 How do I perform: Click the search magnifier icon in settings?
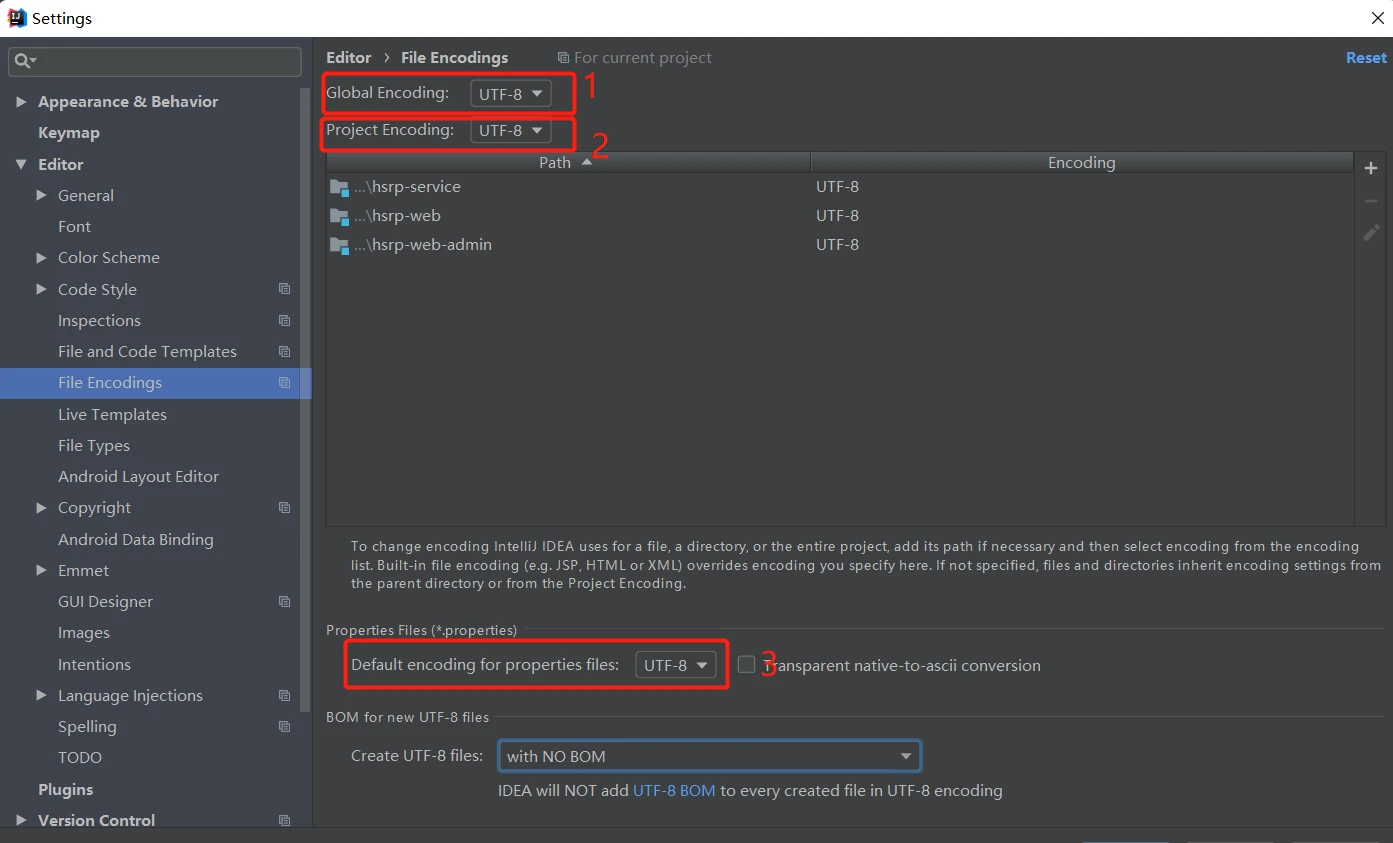pos(23,62)
